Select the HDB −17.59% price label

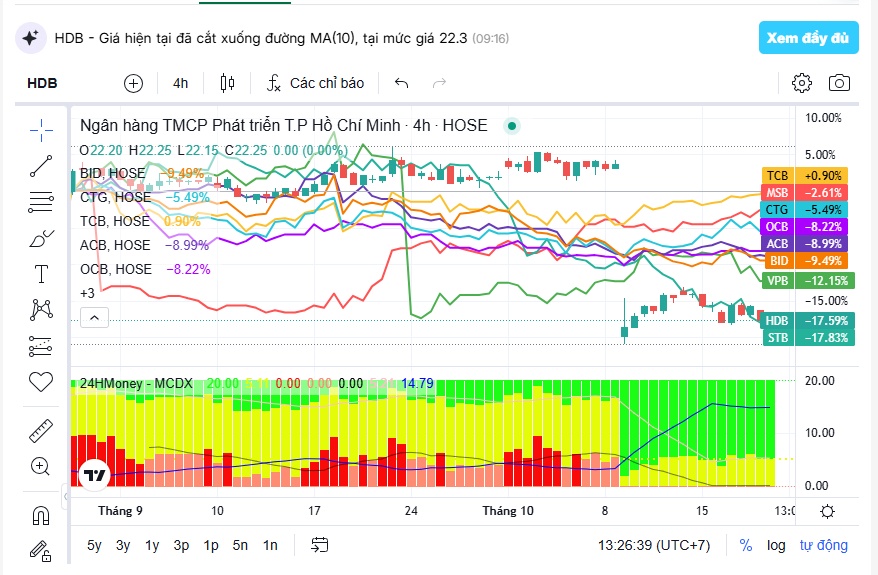808,321
